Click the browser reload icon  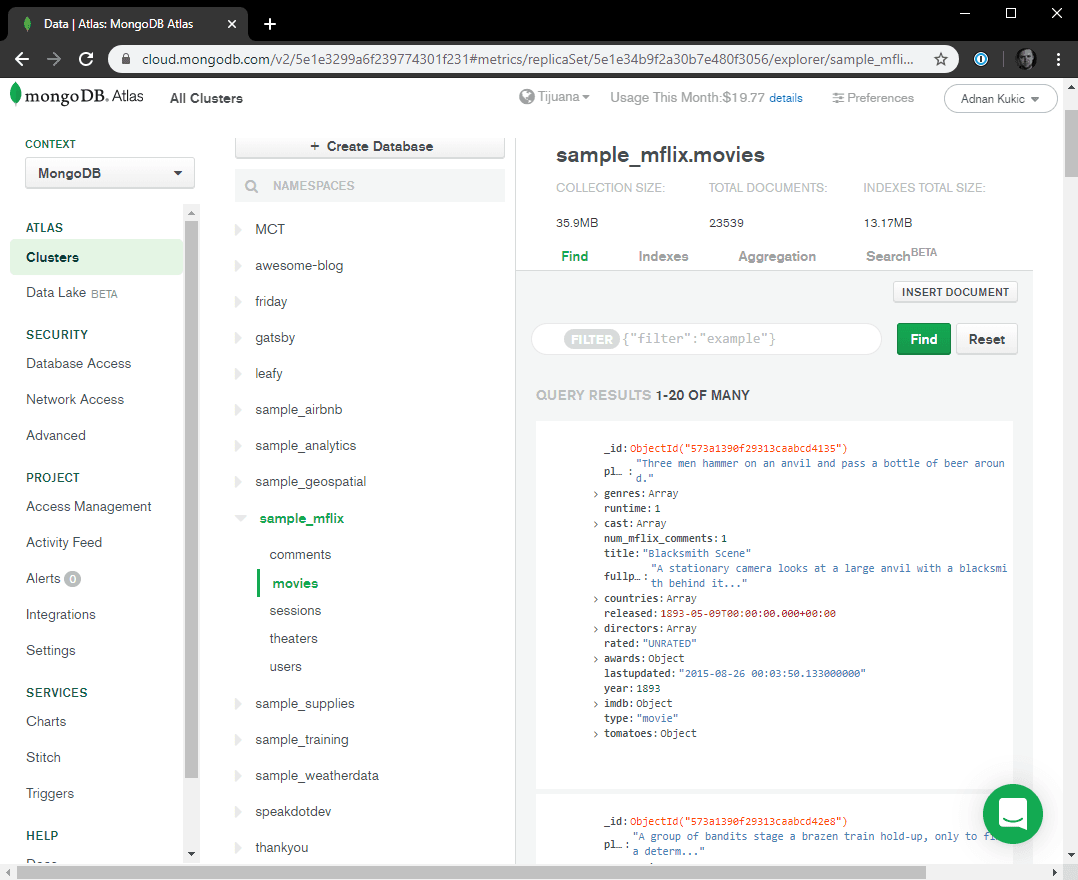(86, 59)
